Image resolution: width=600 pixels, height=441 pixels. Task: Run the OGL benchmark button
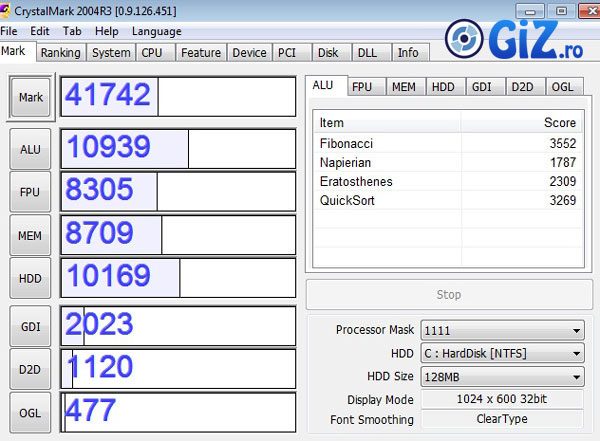pyautogui.click(x=30, y=413)
